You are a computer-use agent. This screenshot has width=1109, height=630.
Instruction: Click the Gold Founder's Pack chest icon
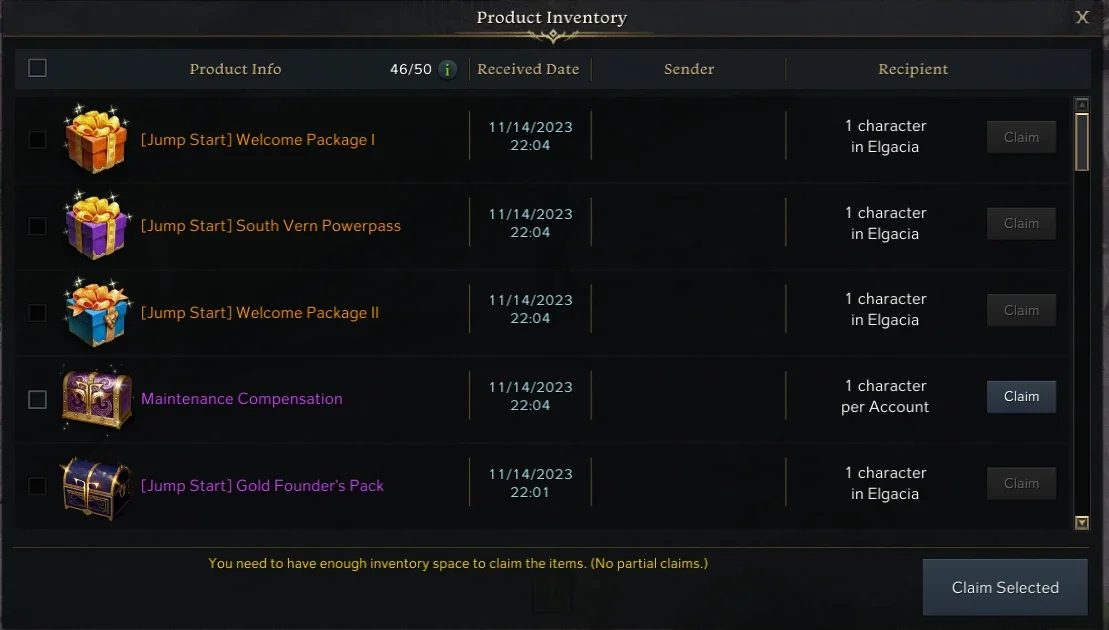[96, 486]
